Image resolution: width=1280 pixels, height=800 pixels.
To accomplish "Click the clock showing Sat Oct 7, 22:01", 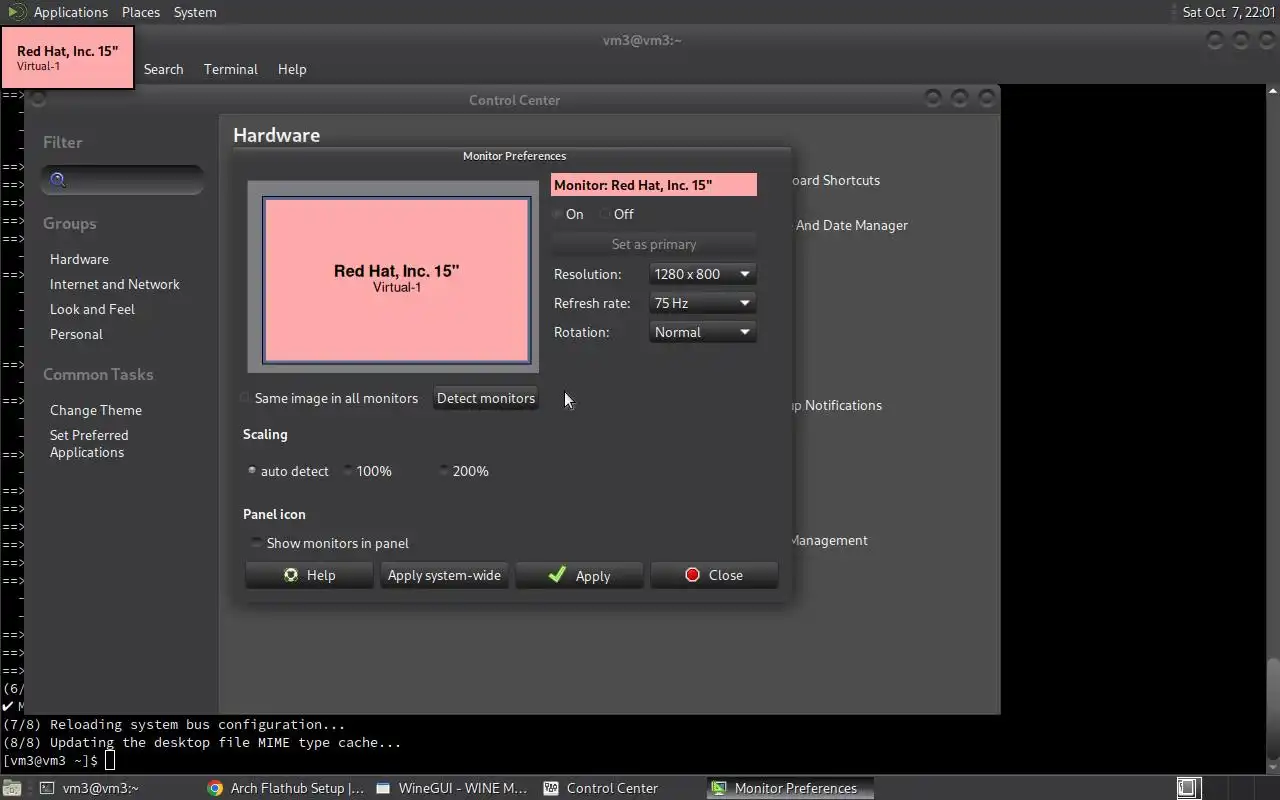I will click(1228, 12).
